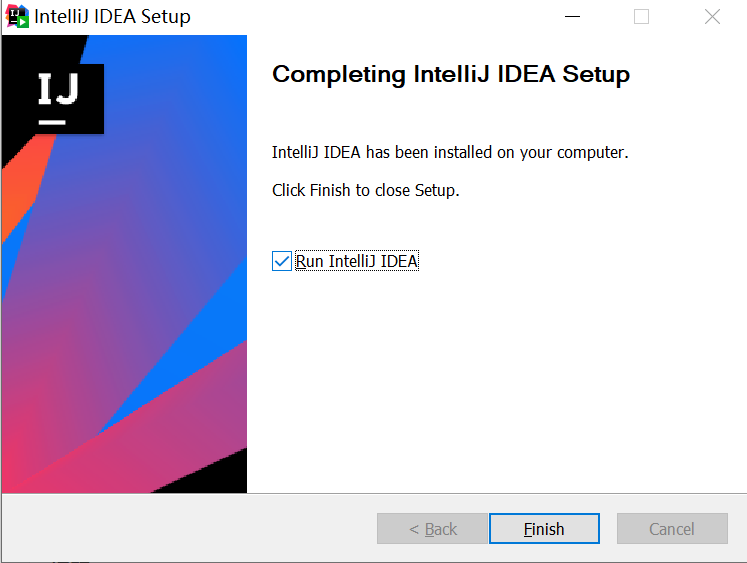Minimize the IntelliJ IDEA Setup window

(x=572, y=17)
